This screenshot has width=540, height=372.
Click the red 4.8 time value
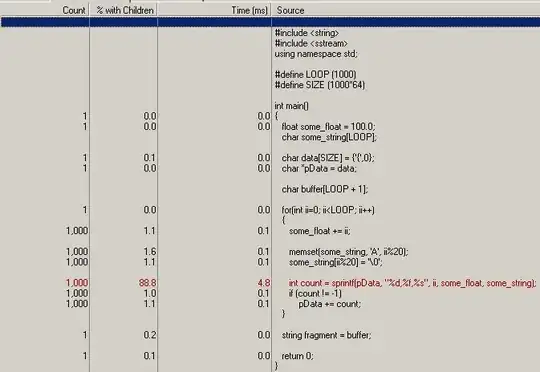264,283
